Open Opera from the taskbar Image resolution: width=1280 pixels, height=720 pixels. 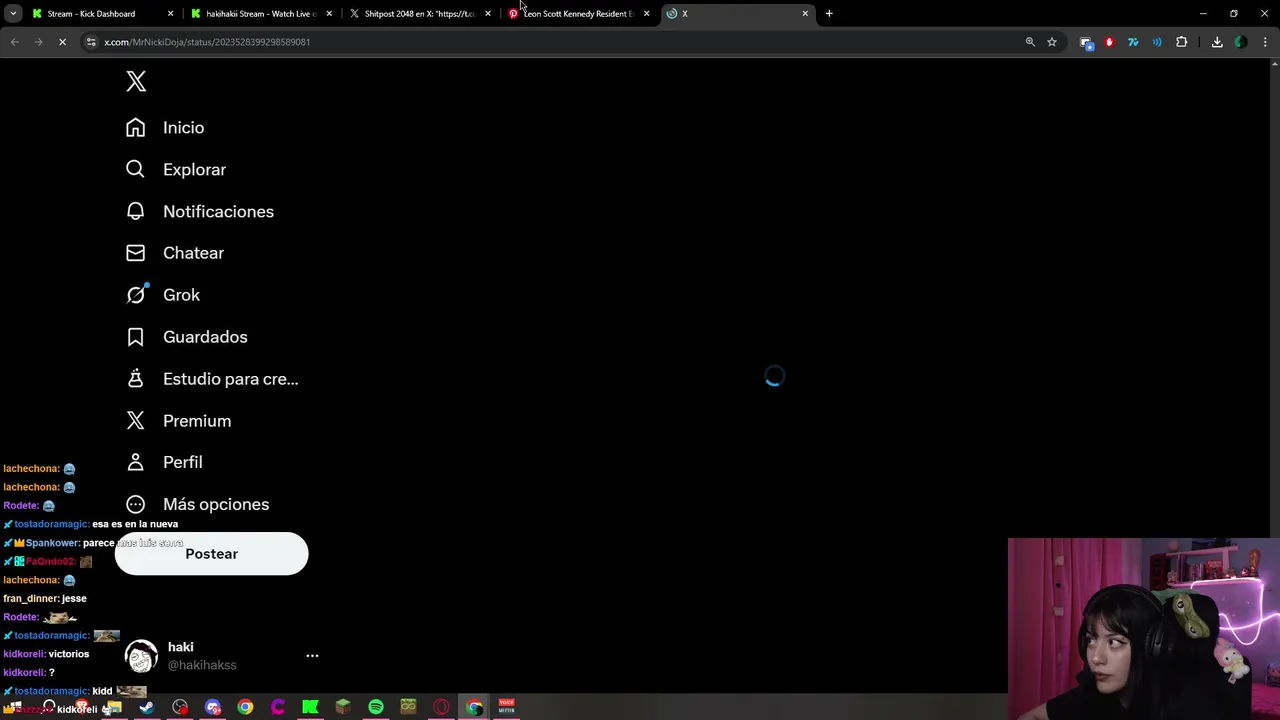point(441,707)
